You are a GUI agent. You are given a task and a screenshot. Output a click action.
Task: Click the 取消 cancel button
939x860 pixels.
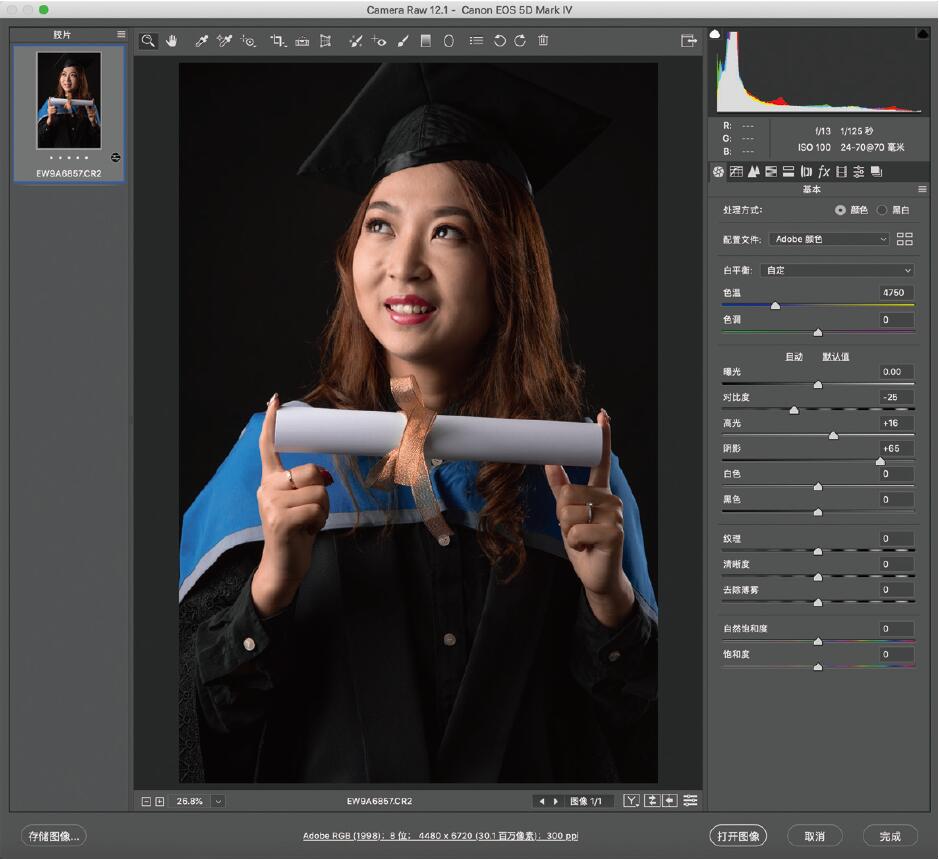814,836
